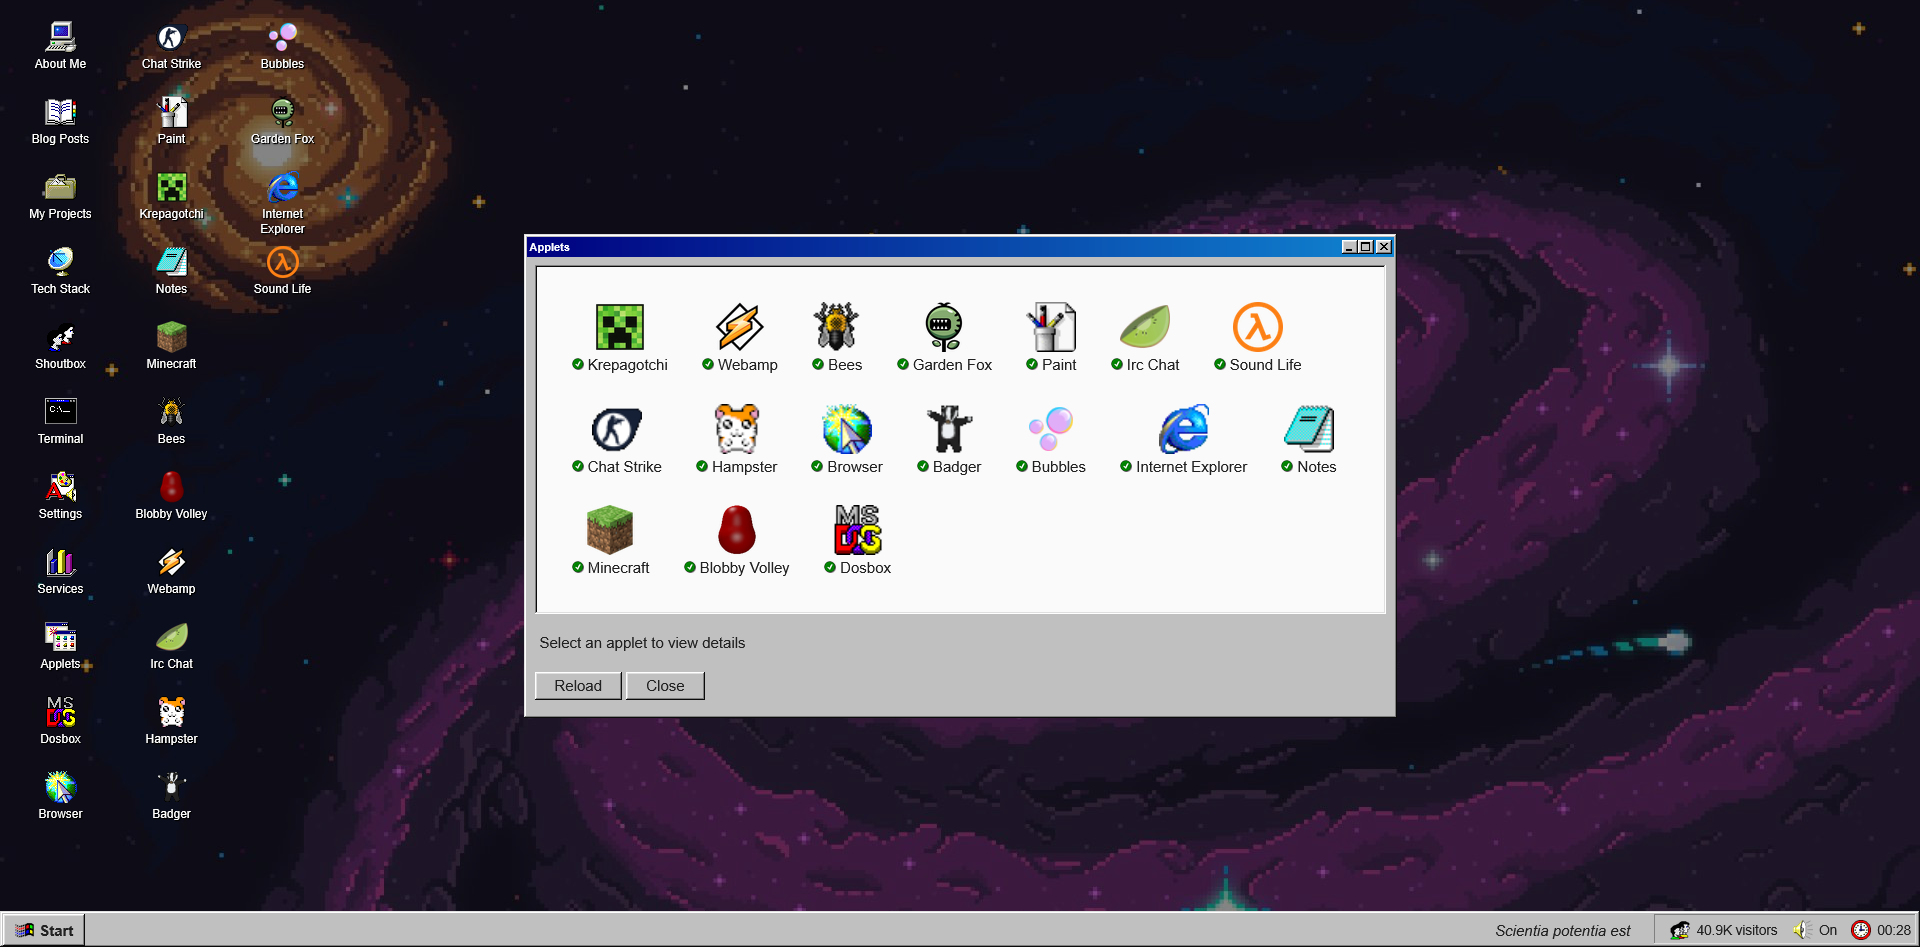Open Notes desktop icon
The height and width of the screenshot is (947, 1920).
click(171, 271)
